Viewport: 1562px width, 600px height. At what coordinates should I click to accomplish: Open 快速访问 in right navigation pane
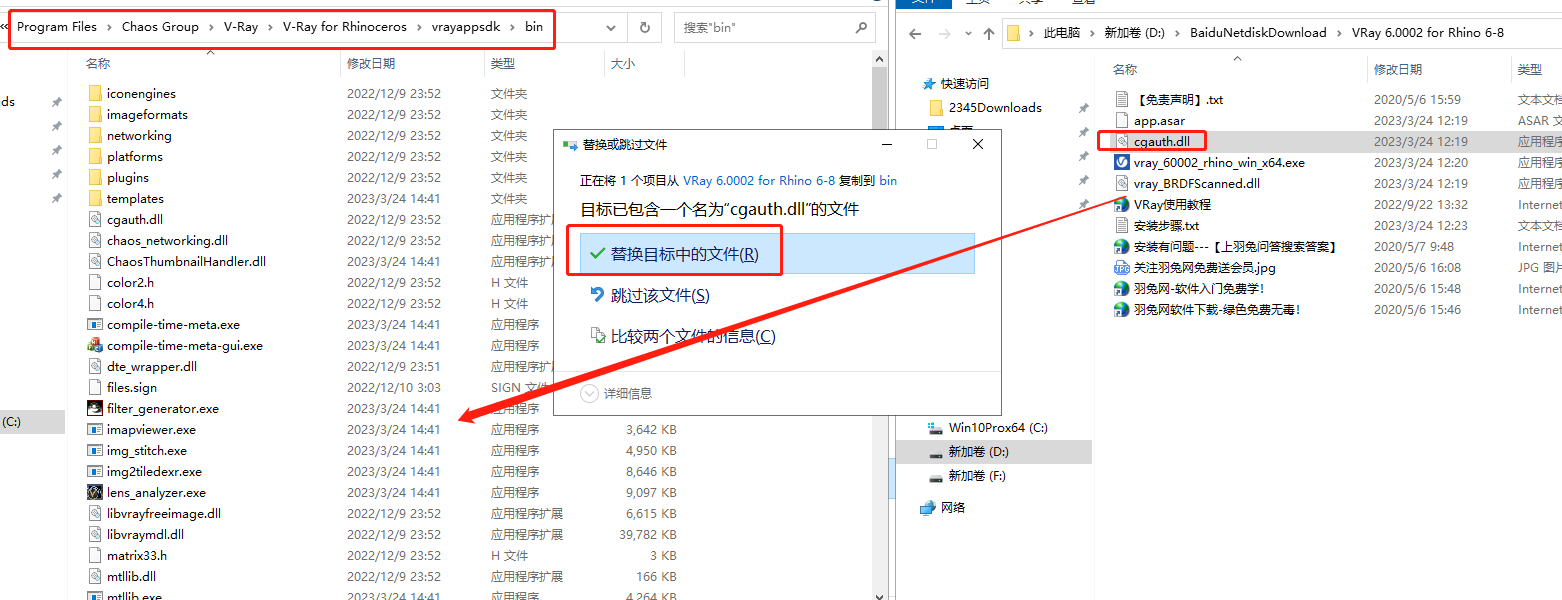click(964, 83)
